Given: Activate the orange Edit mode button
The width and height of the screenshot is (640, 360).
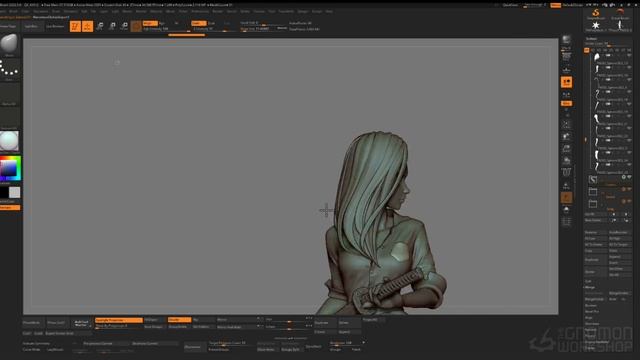Looking at the screenshot, I should (x=76, y=27).
